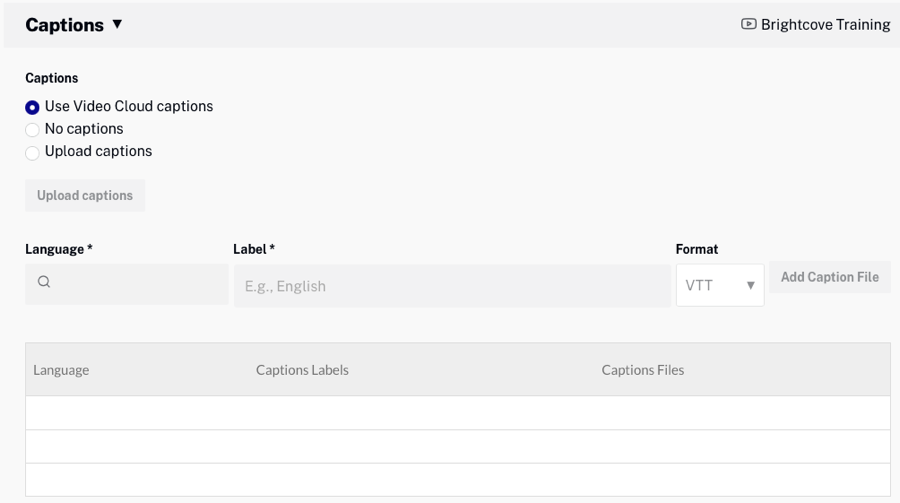Screen dimensions: 900x503
Task: Click the magnifier icon in Language field
Action: tap(44, 283)
